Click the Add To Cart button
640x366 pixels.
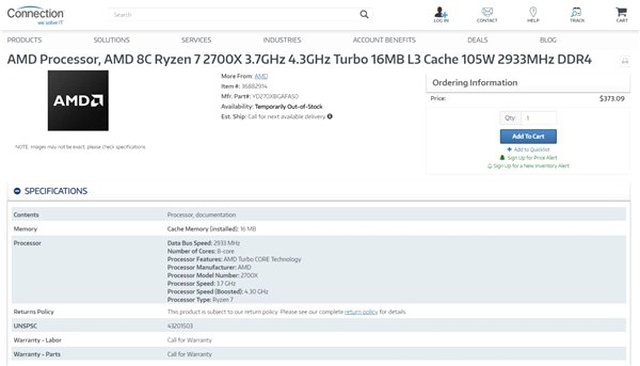(x=528, y=136)
